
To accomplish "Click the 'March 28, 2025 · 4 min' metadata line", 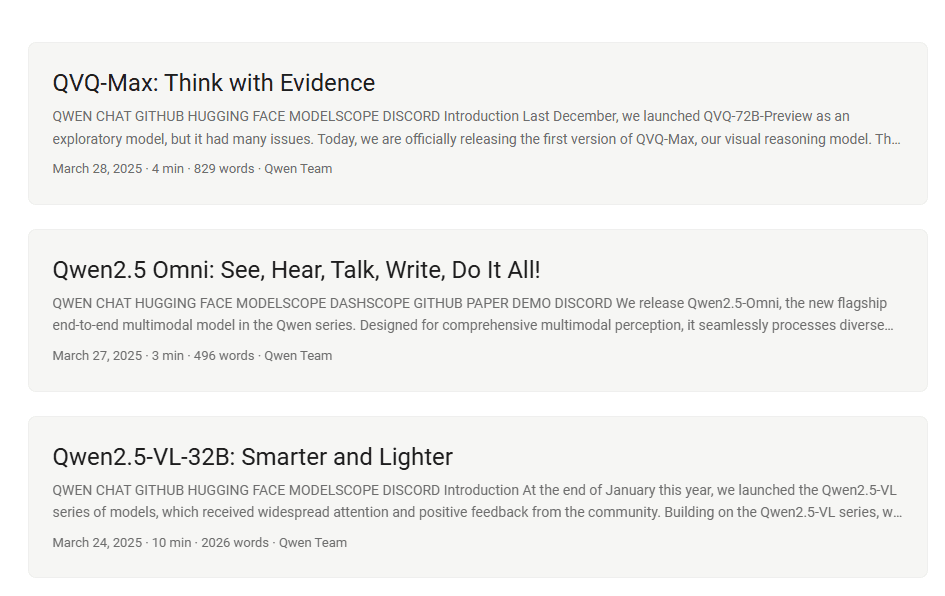I will [x=192, y=169].
